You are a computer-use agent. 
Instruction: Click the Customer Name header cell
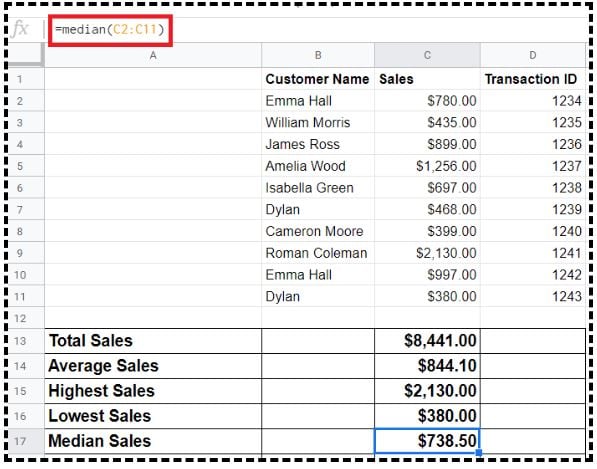(318, 79)
